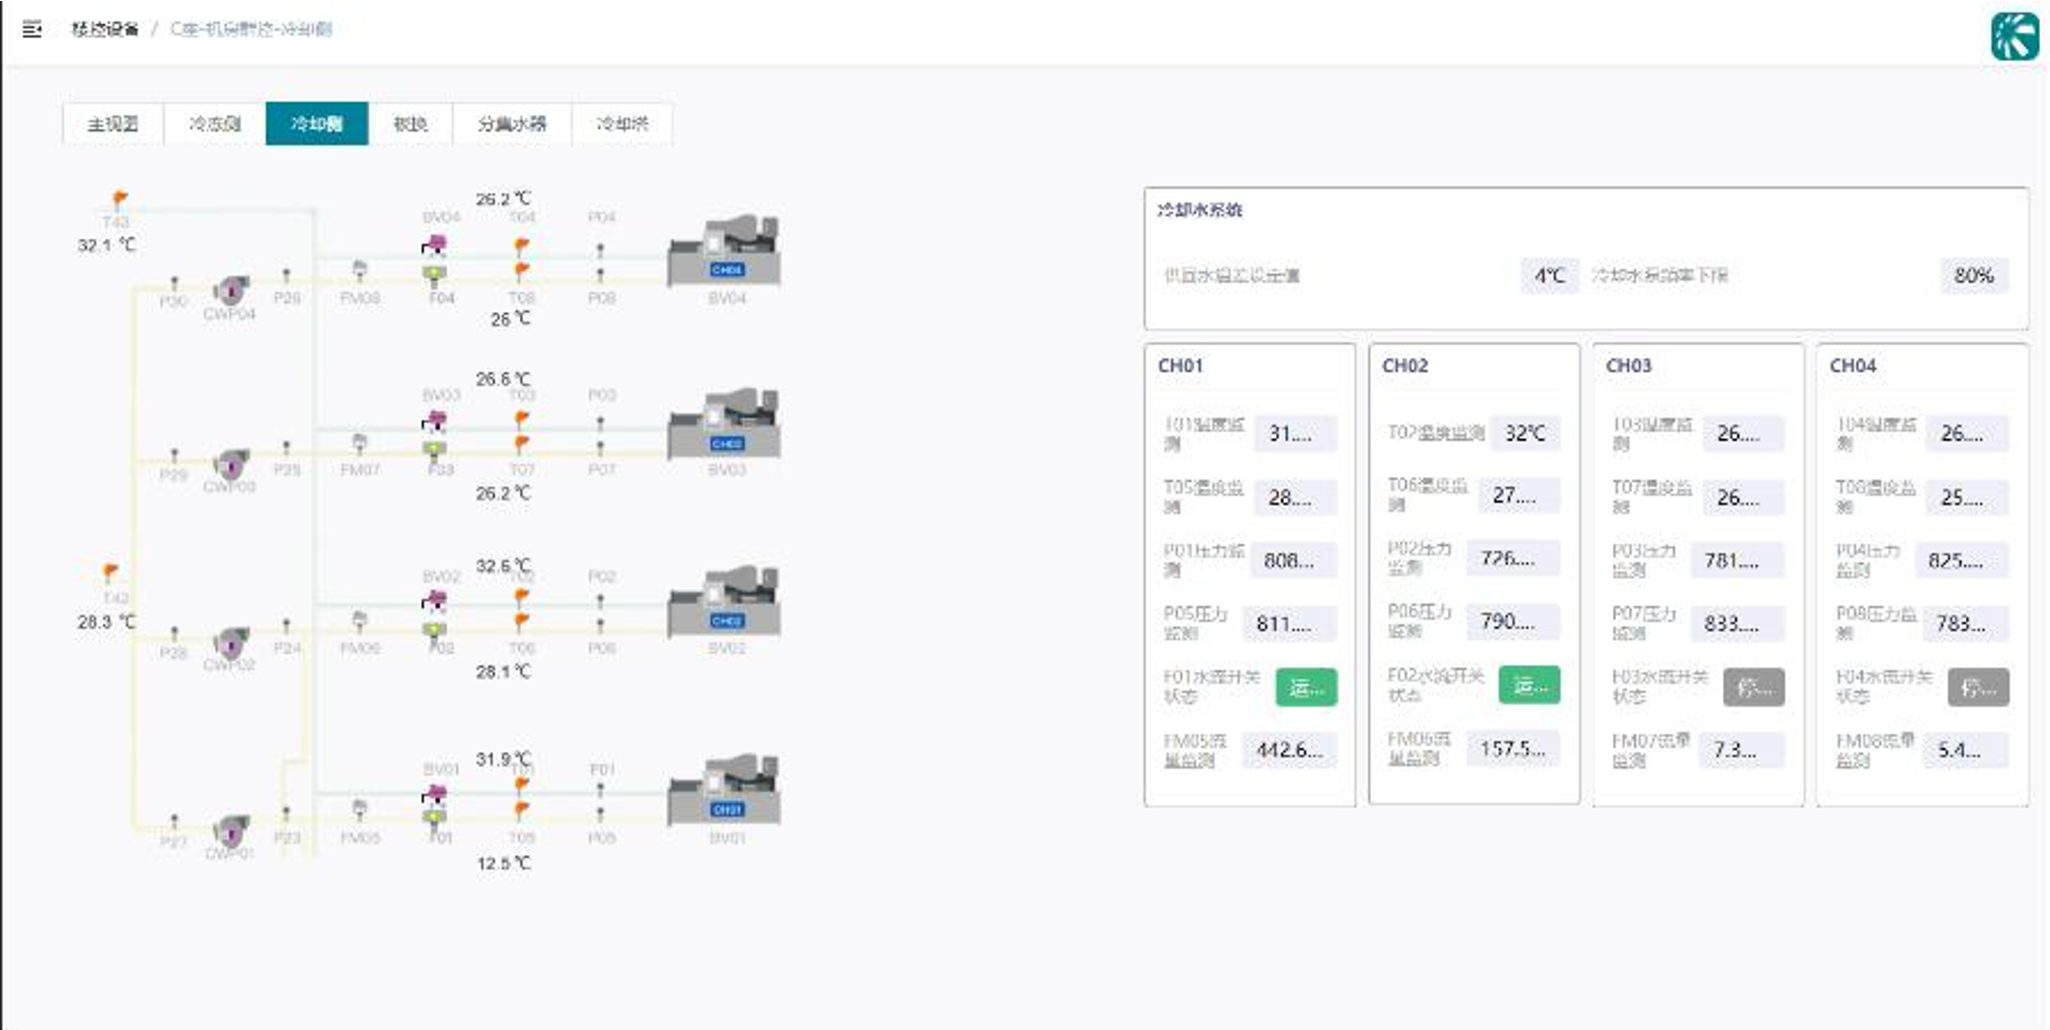Viewport: 2050px width, 1030px height.
Task: Toggle the F03 water flow switch status under CH03
Action: (1753, 688)
